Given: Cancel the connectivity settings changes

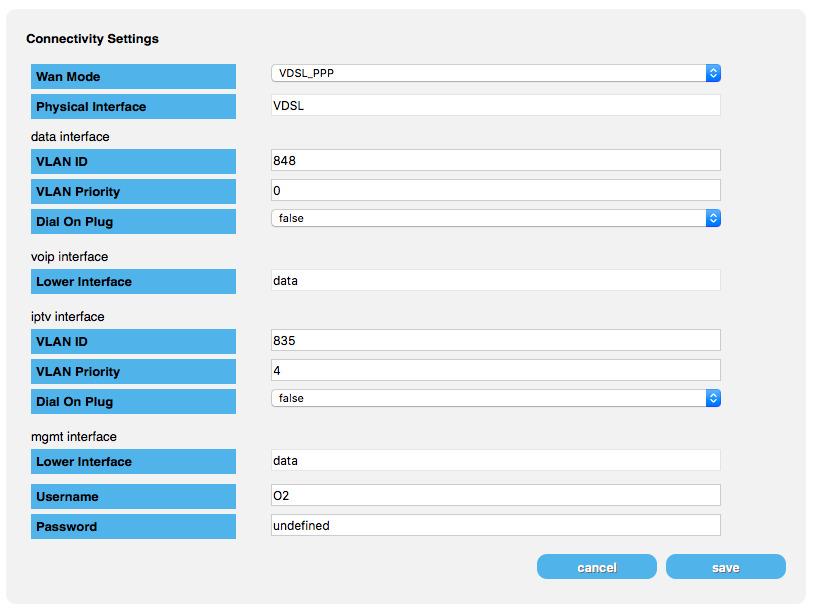Looking at the screenshot, I should pyautogui.click(x=597, y=567).
